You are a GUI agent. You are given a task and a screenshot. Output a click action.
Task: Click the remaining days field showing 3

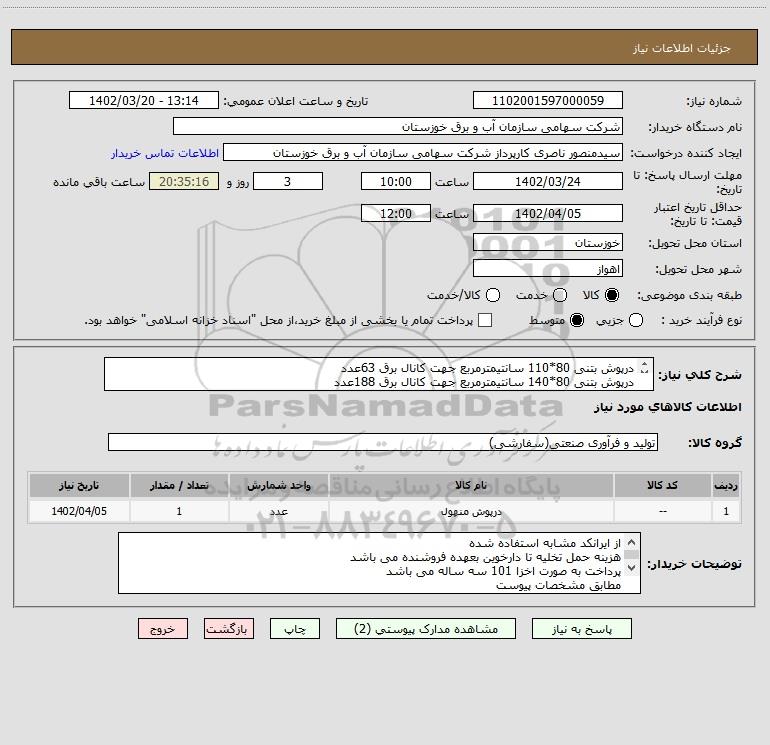pos(288,181)
